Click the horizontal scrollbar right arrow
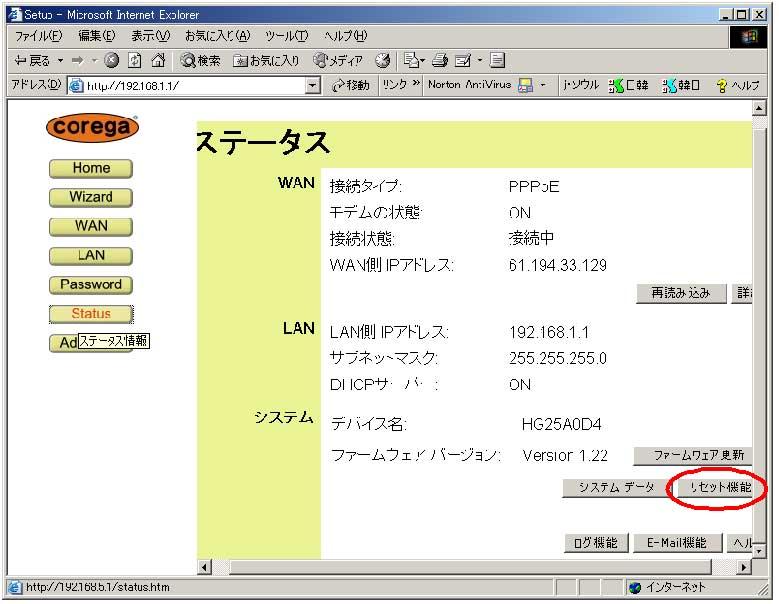Viewport: 779px width, 604px height. pos(743,568)
